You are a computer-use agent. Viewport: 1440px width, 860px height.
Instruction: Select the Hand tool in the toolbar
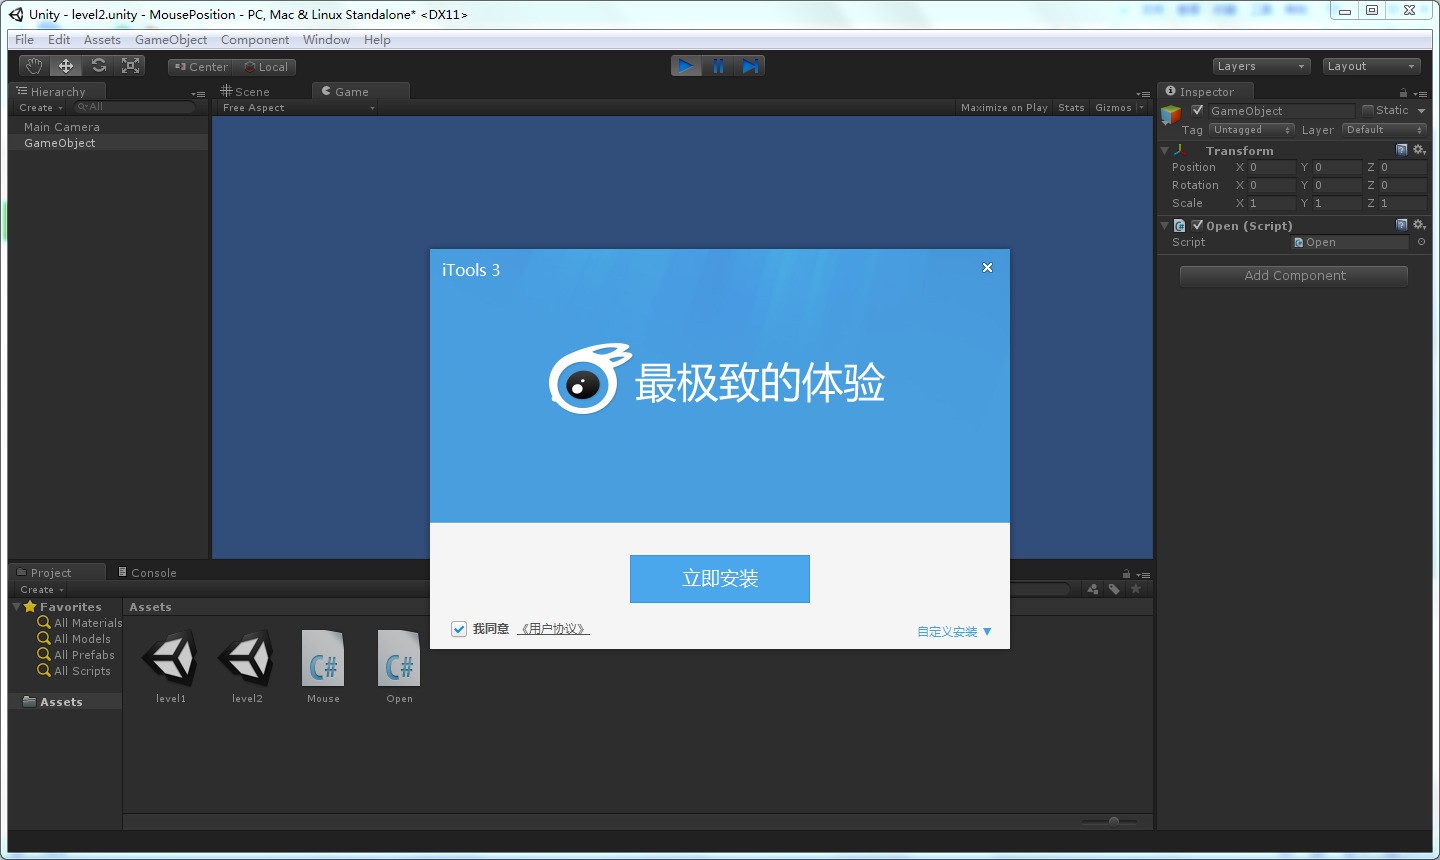click(33, 65)
